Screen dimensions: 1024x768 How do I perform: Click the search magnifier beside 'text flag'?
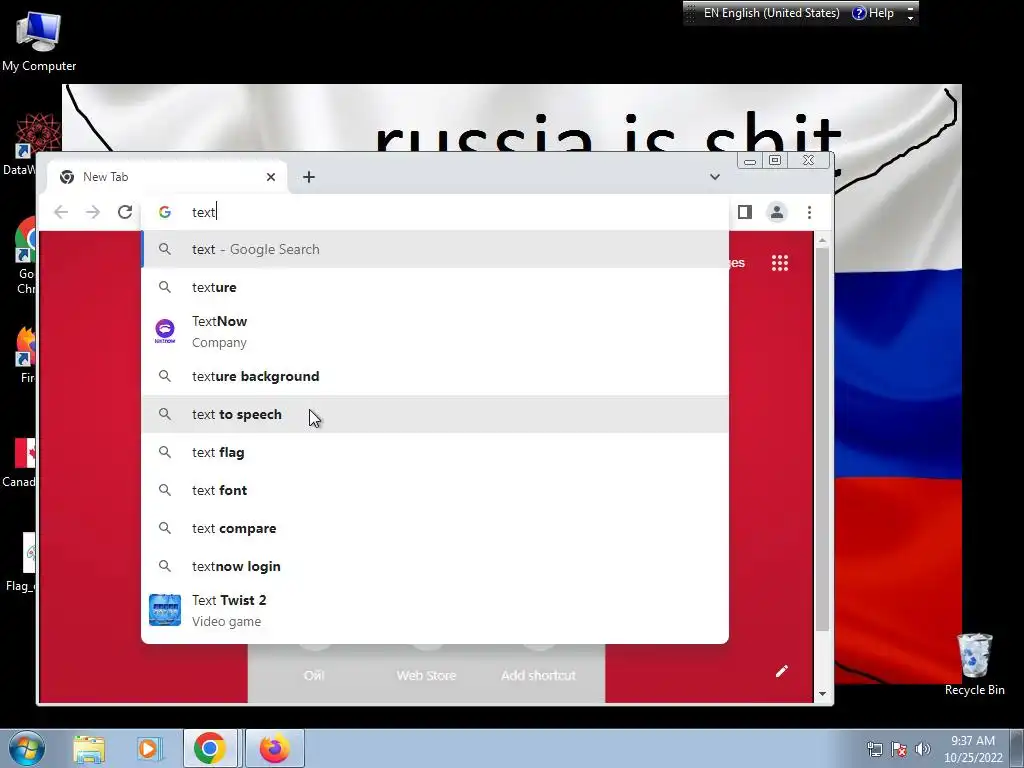pyautogui.click(x=165, y=452)
